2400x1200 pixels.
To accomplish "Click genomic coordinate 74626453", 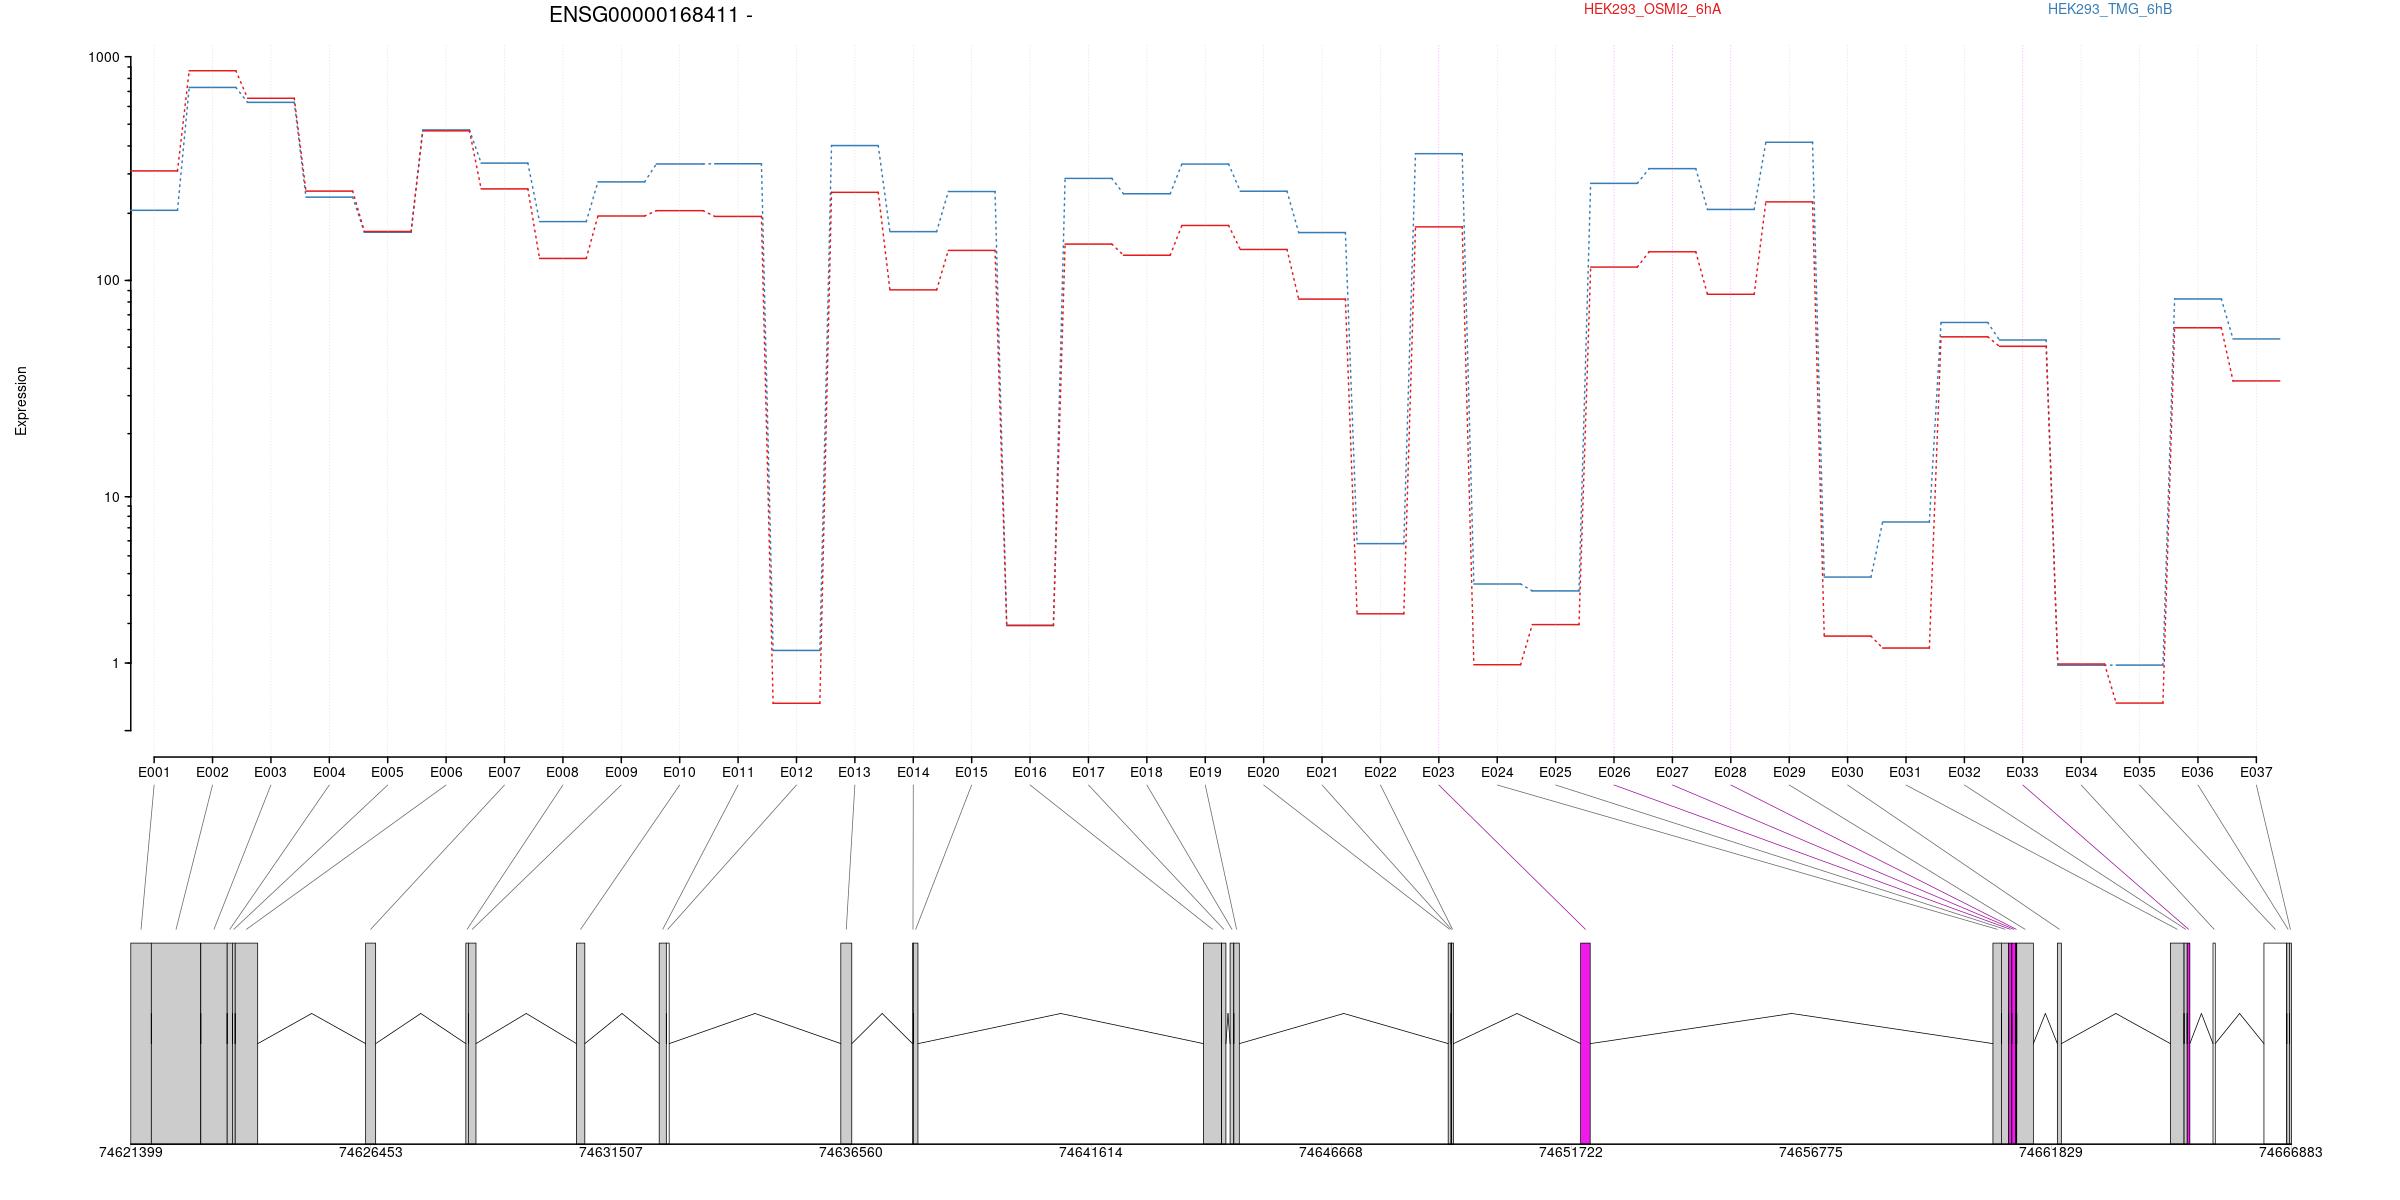I will [x=371, y=1152].
